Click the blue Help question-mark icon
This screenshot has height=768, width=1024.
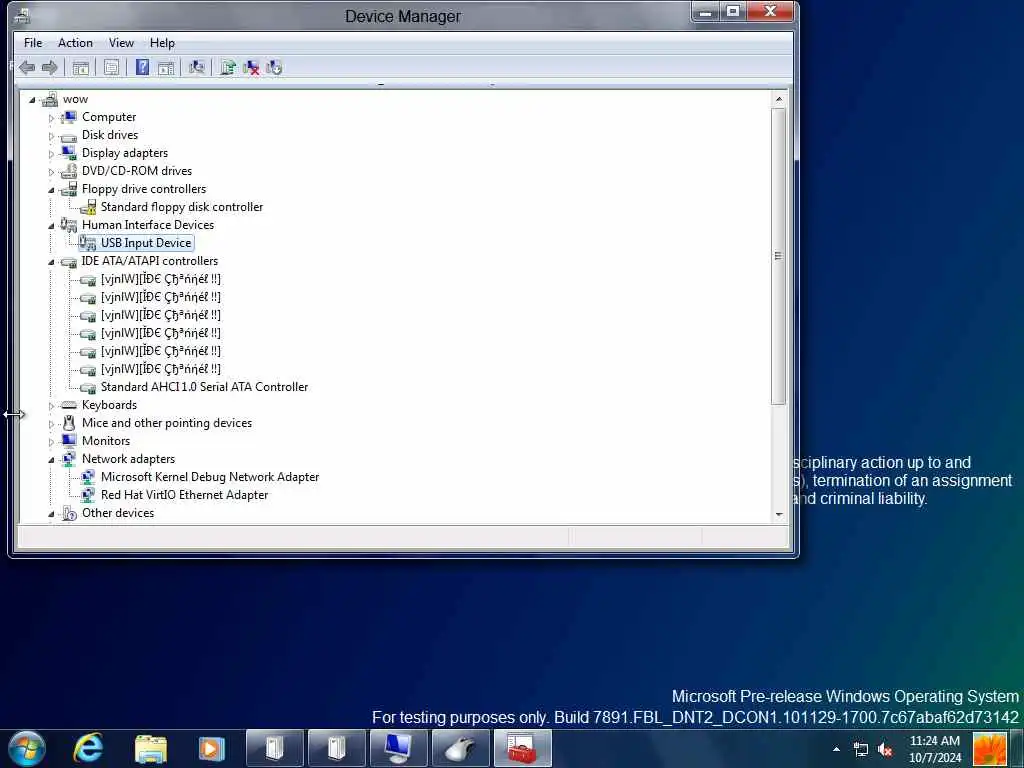[142, 67]
